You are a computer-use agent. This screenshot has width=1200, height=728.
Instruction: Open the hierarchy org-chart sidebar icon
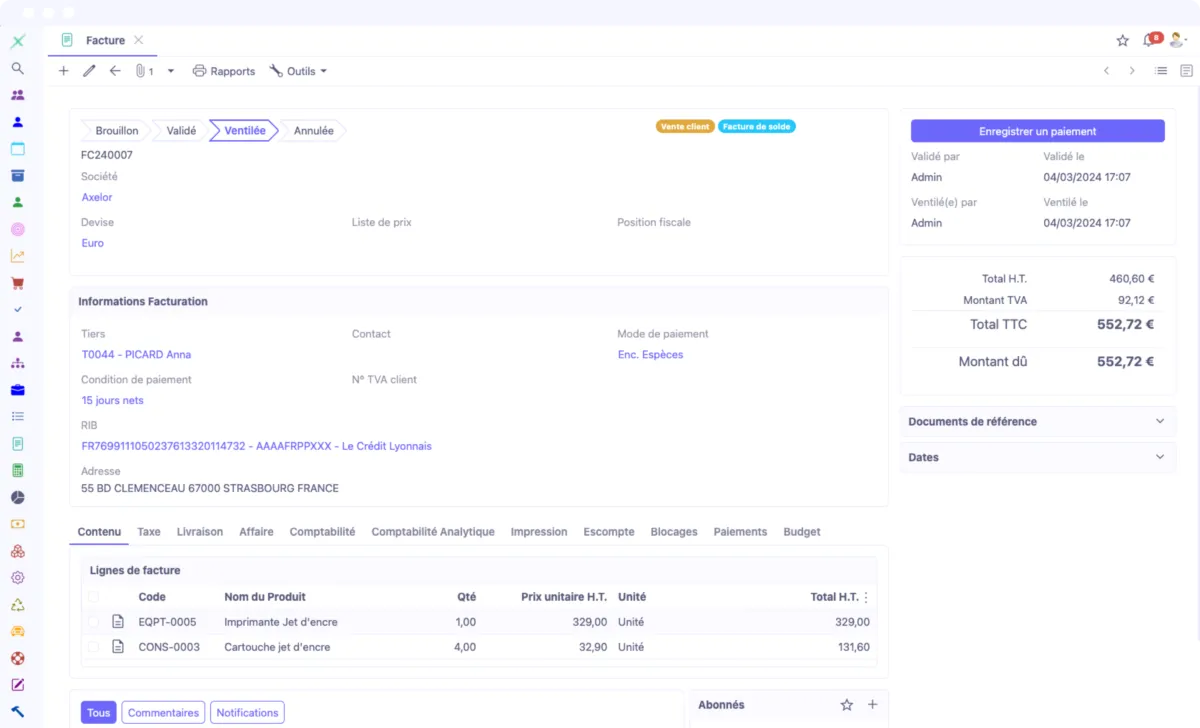pyautogui.click(x=17, y=363)
